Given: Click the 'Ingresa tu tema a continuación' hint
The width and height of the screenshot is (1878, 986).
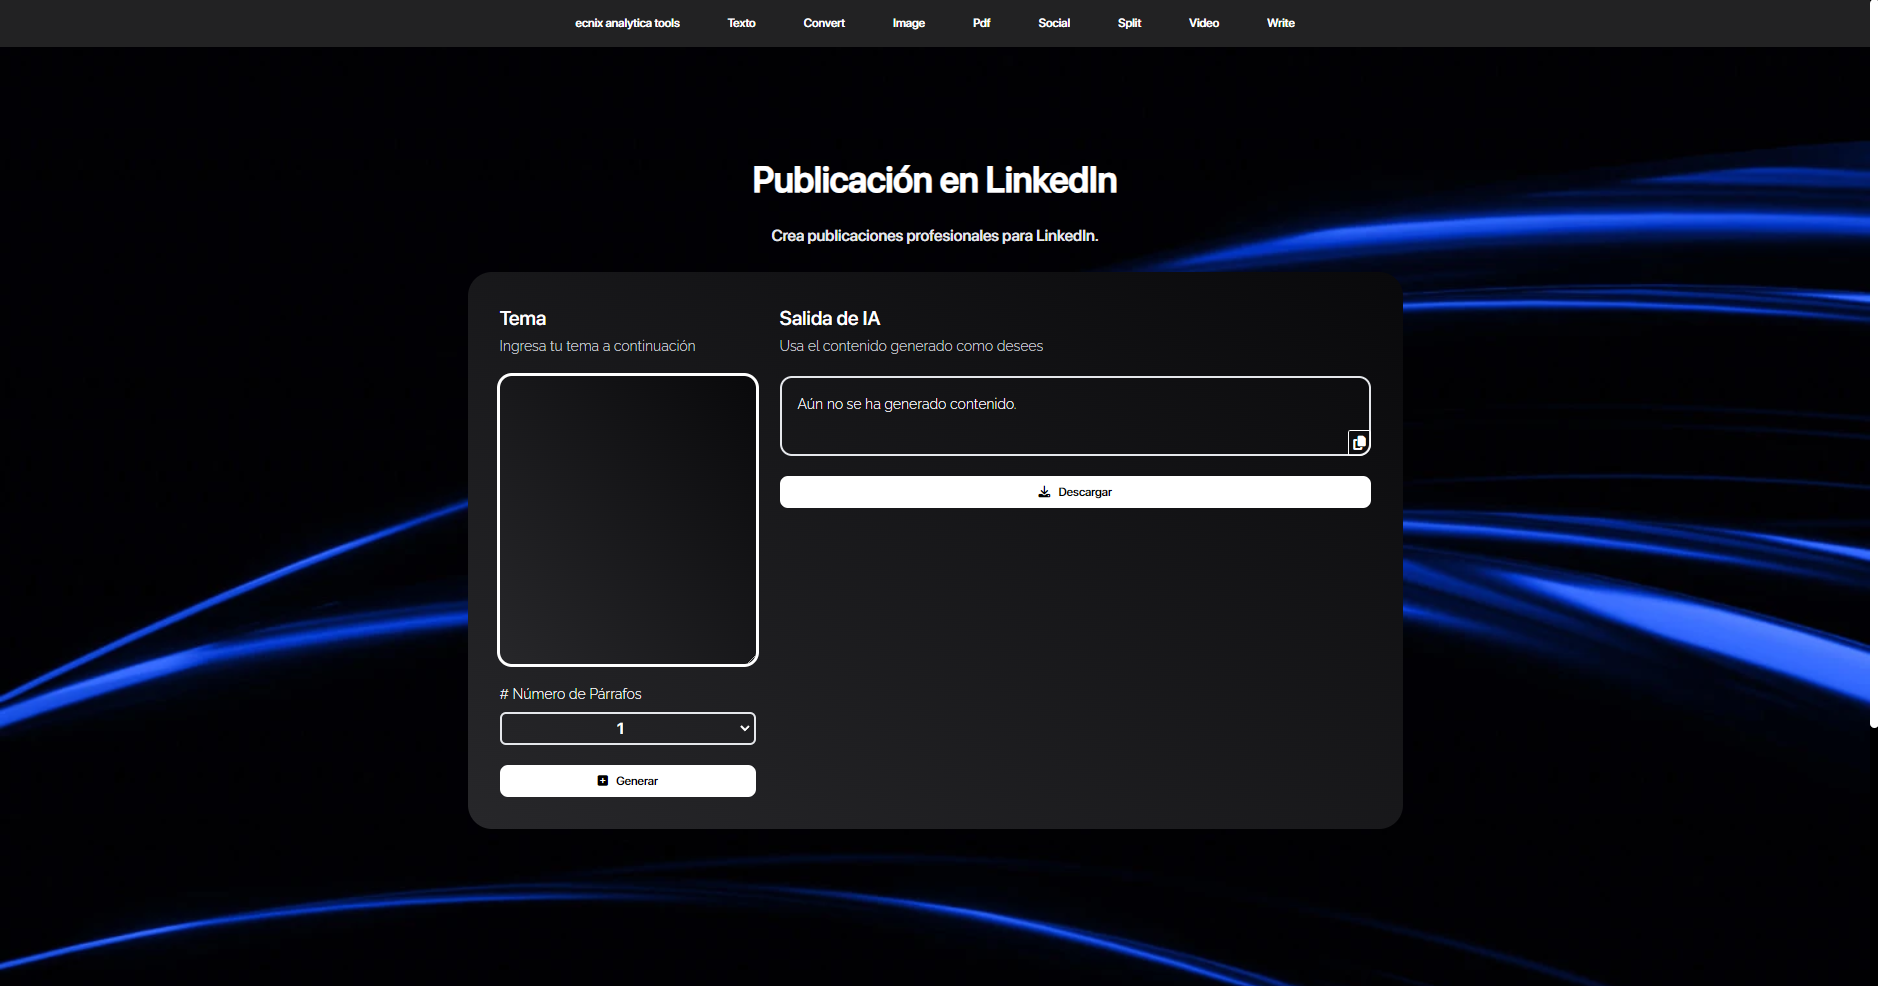Looking at the screenshot, I should tap(597, 346).
